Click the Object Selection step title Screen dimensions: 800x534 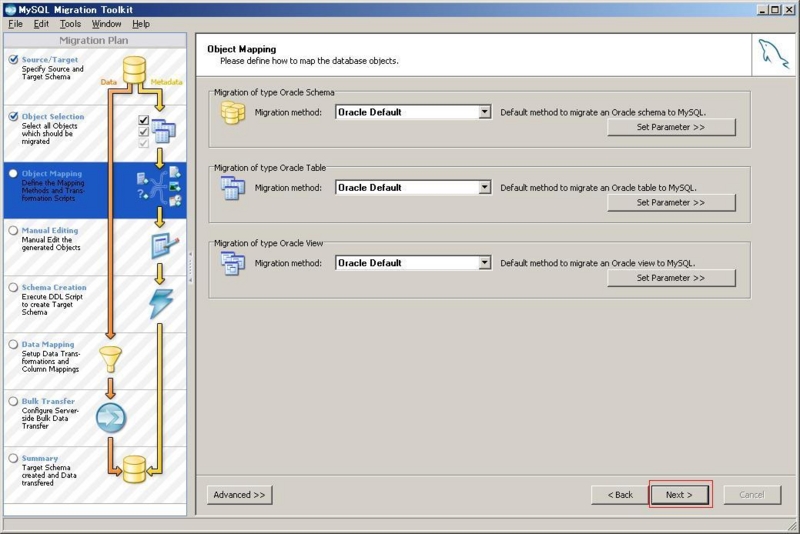point(53,117)
